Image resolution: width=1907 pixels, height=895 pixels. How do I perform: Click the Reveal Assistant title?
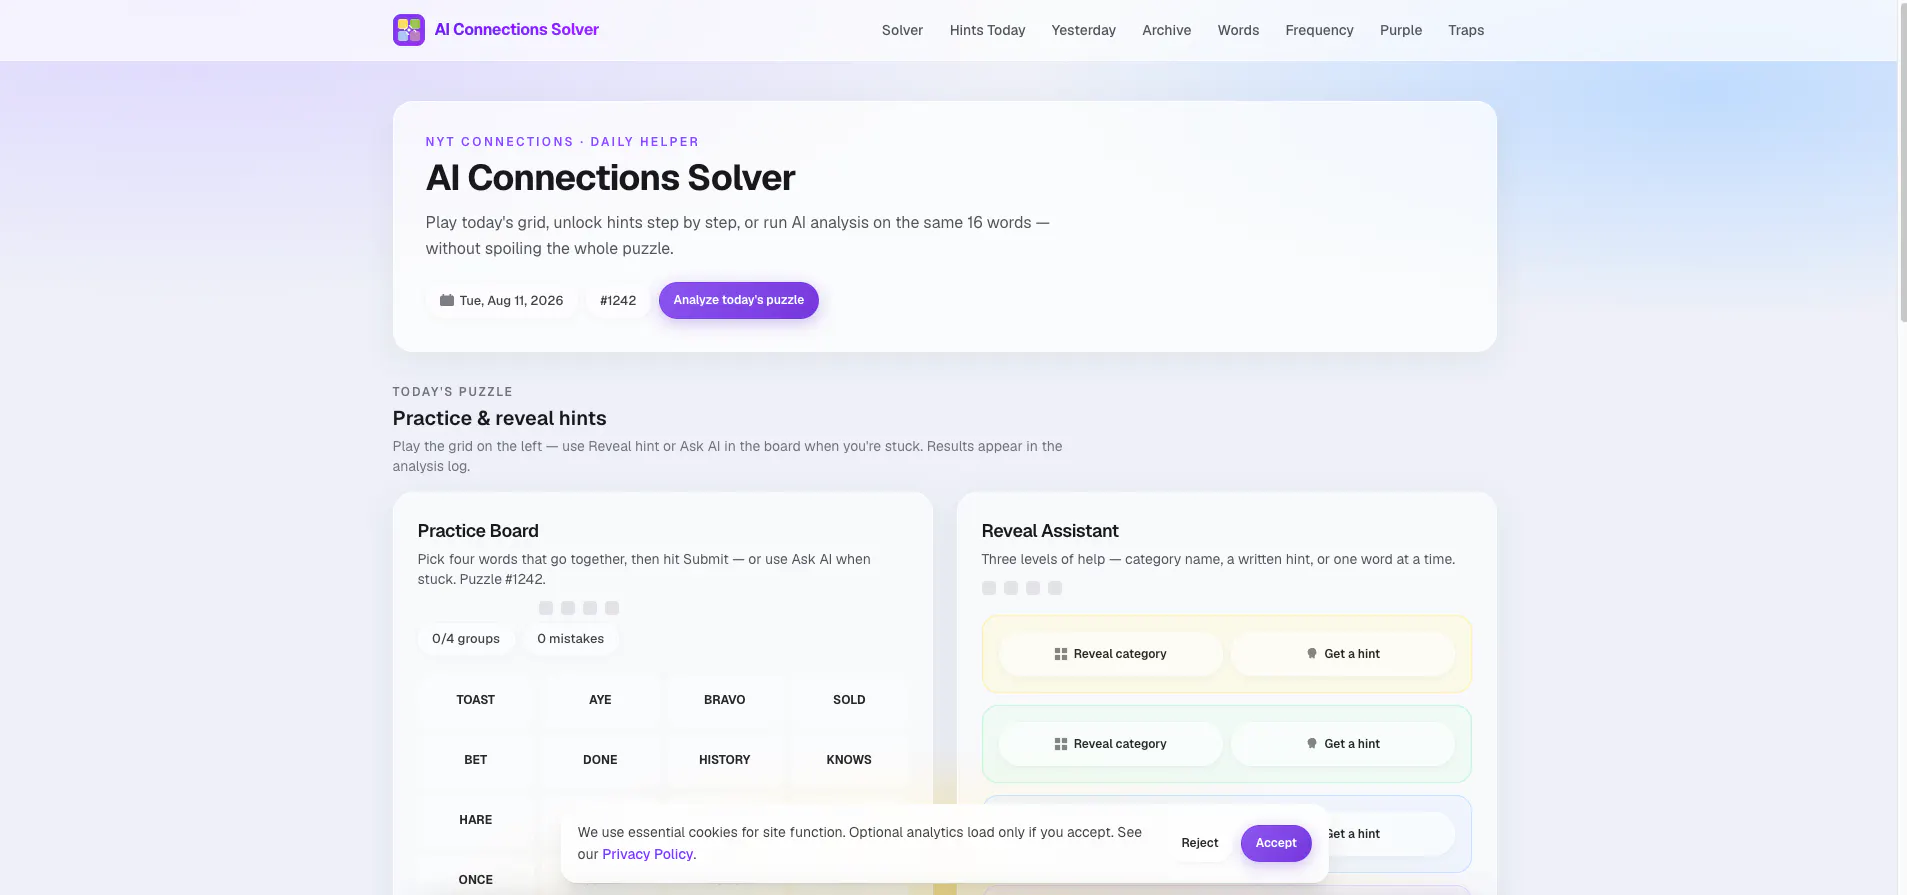(1050, 531)
